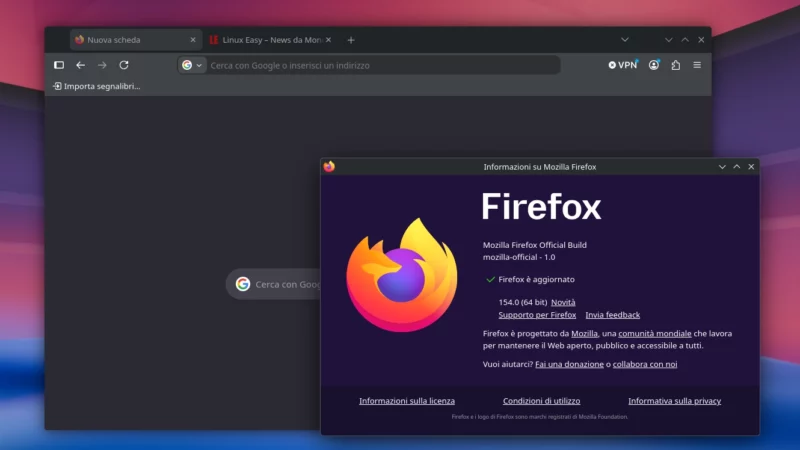Click the Cerca con Google page search box

273,284
